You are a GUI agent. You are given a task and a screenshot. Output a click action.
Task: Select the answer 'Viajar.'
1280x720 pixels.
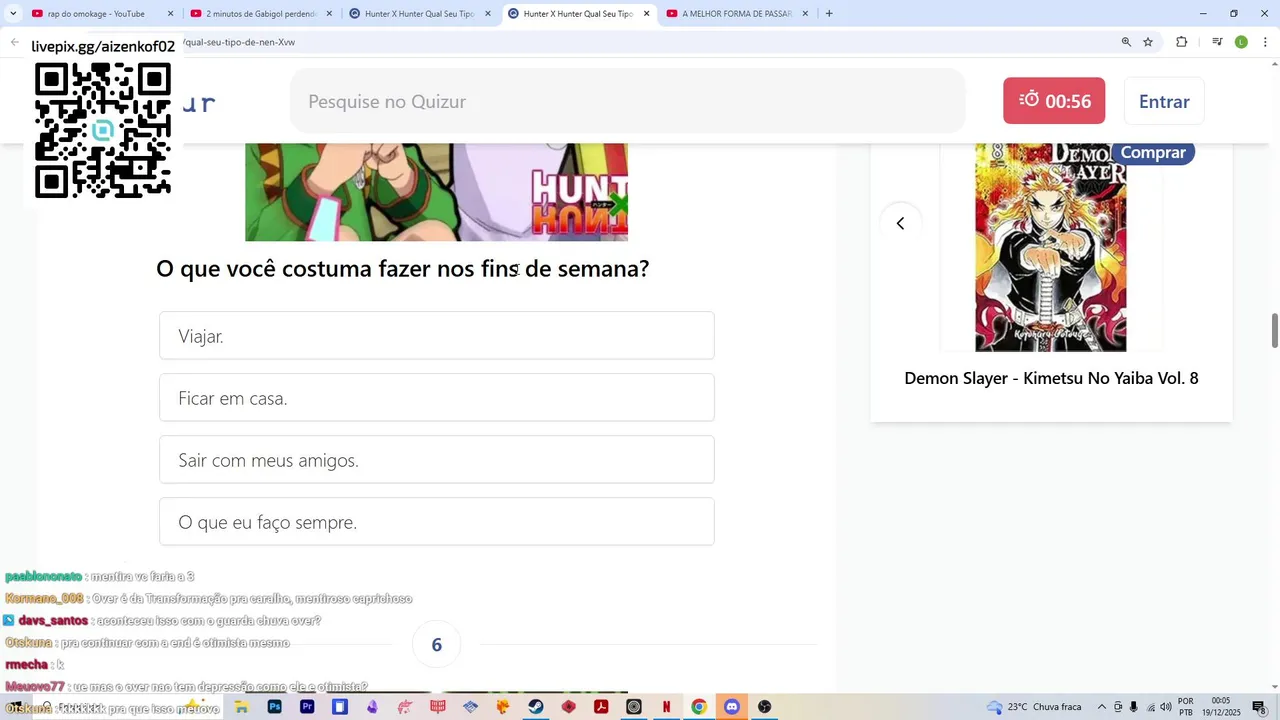436,336
